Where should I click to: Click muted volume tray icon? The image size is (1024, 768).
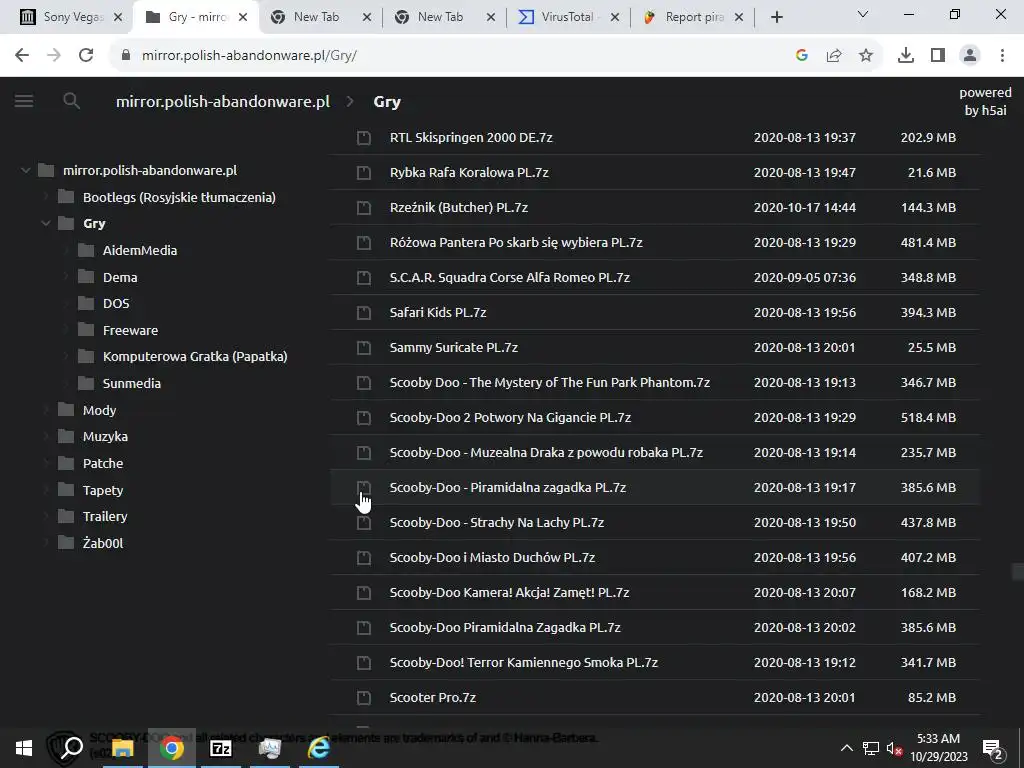pyautogui.click(x=894, y=748)
